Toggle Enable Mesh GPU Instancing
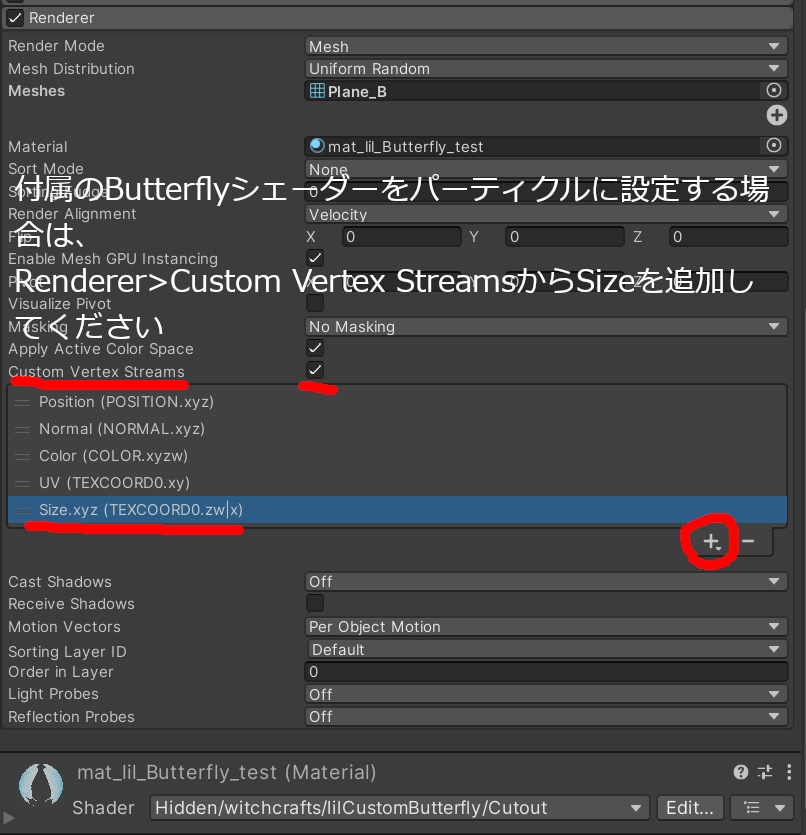The image size is (806, 835). [x=314, y=258]
